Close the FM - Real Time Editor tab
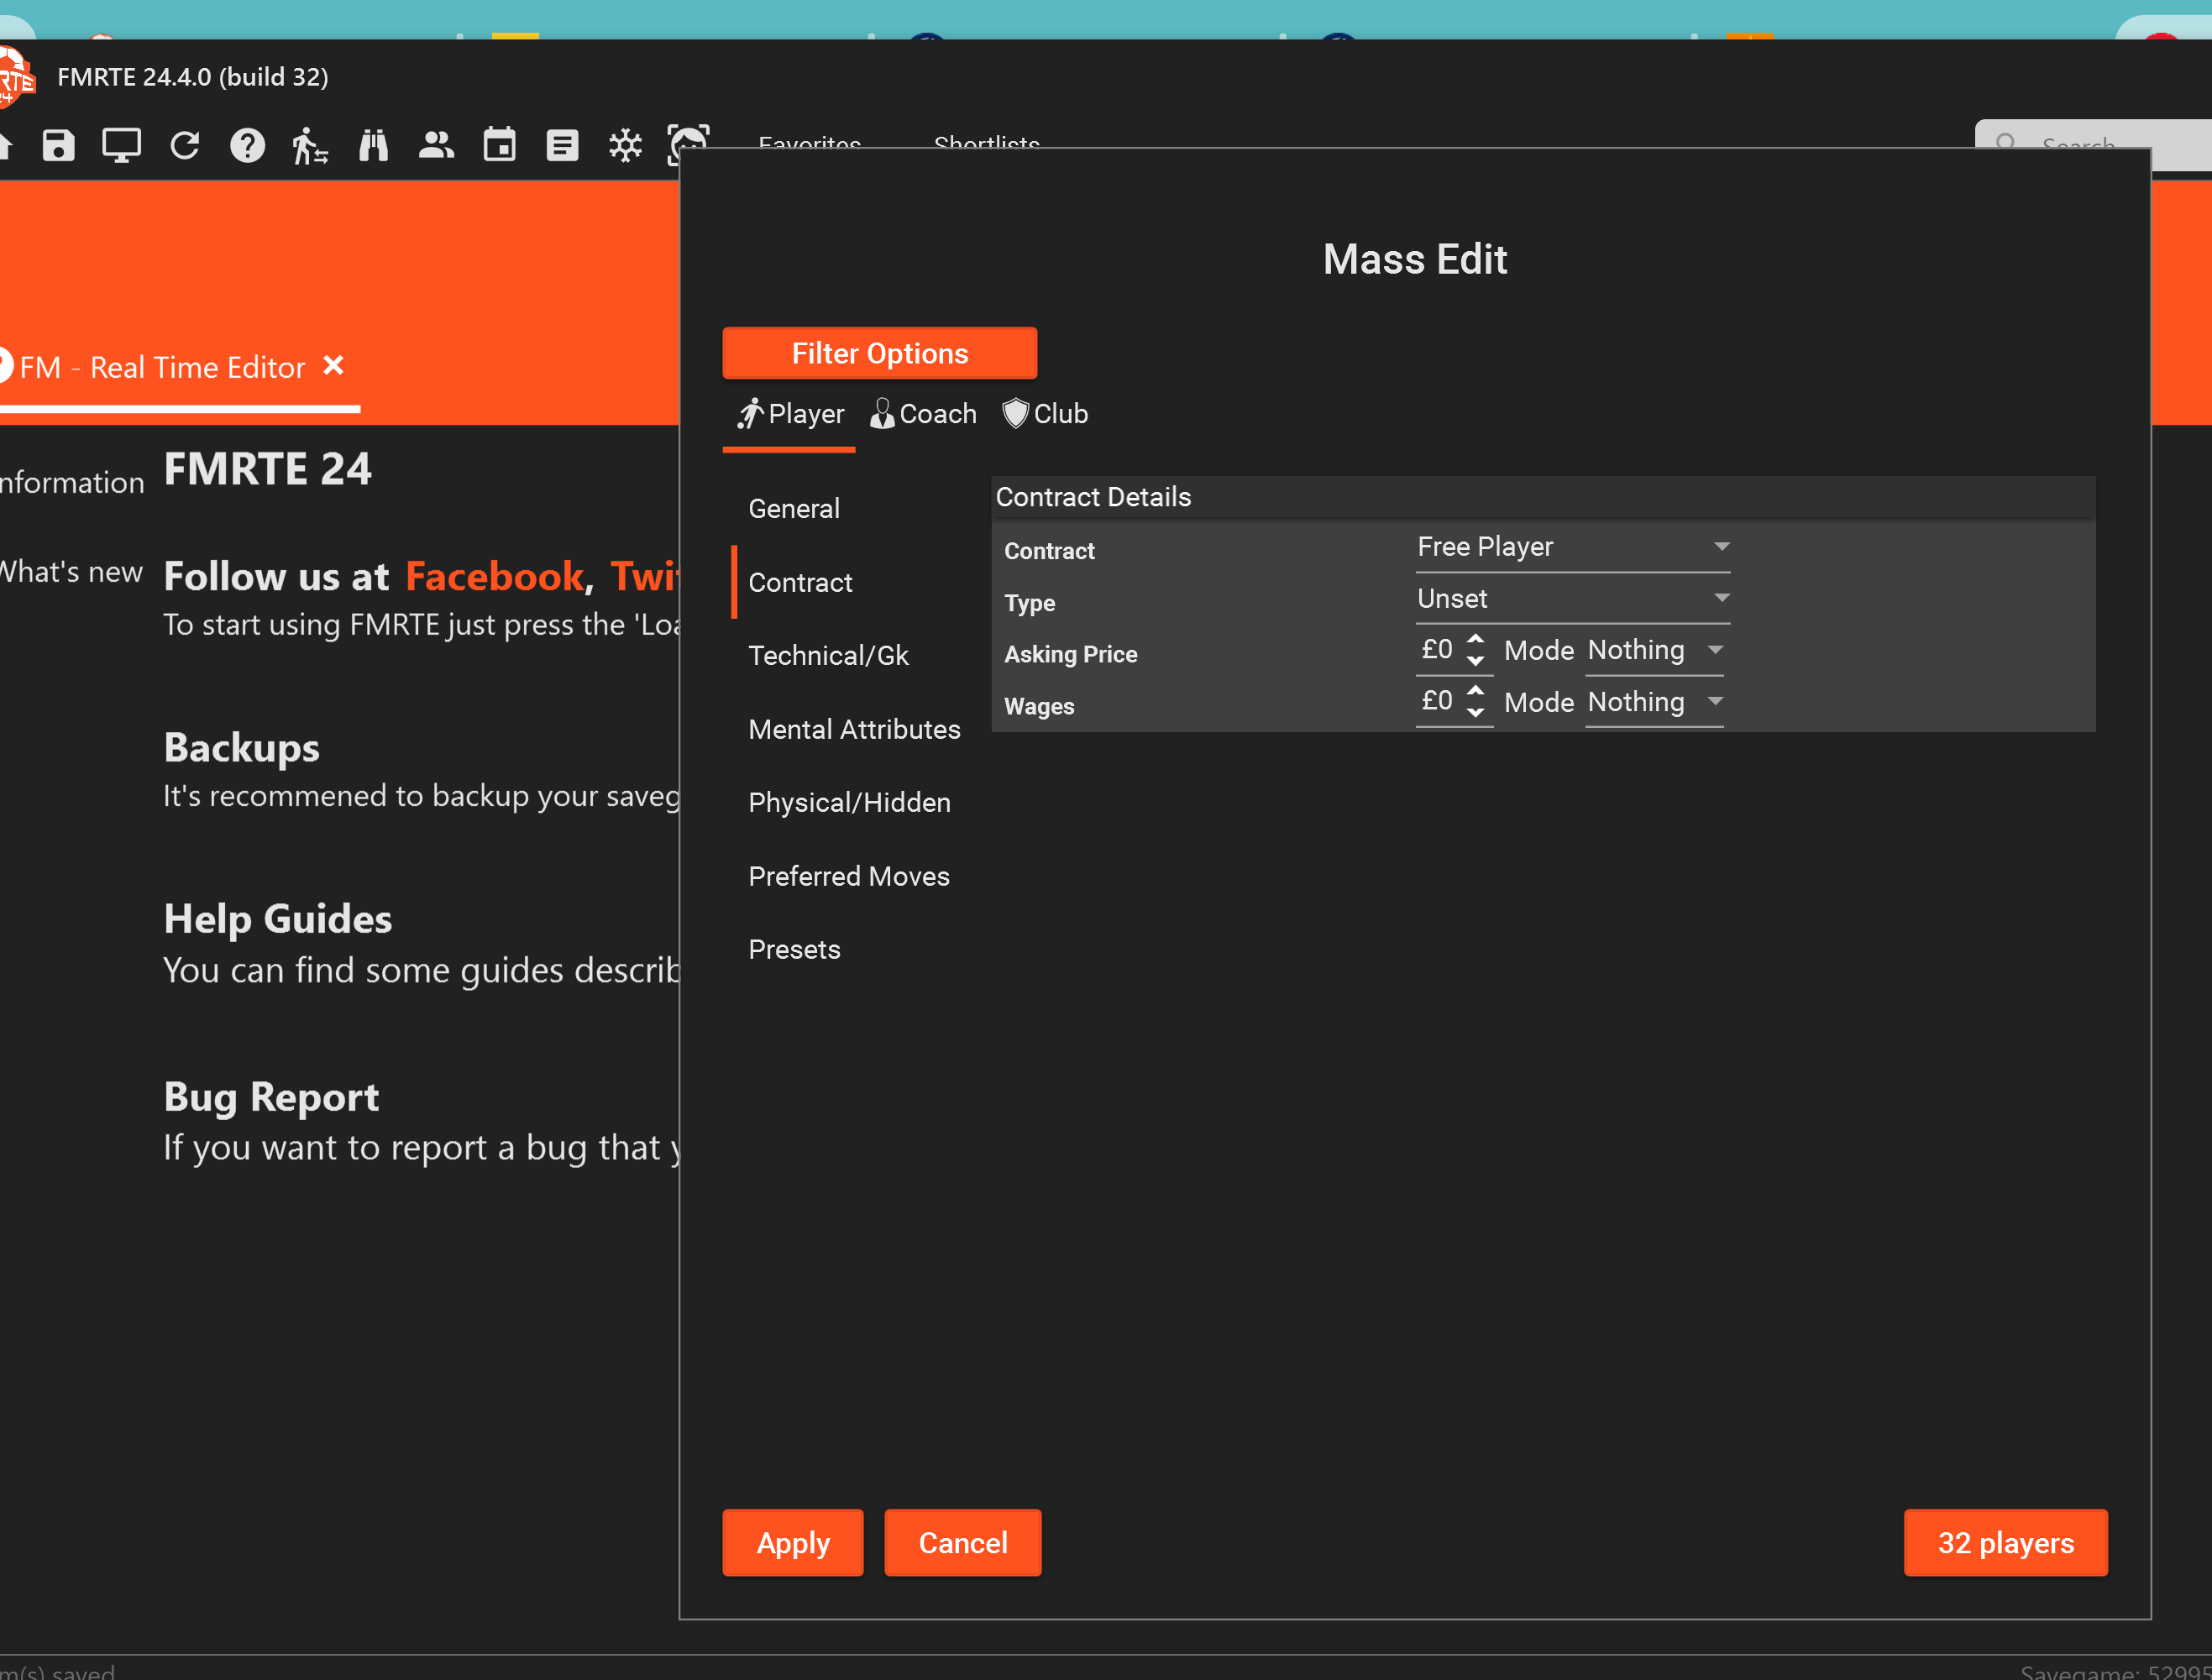The height and width of the screenshot is (1680, 2212). pos(334,366)
